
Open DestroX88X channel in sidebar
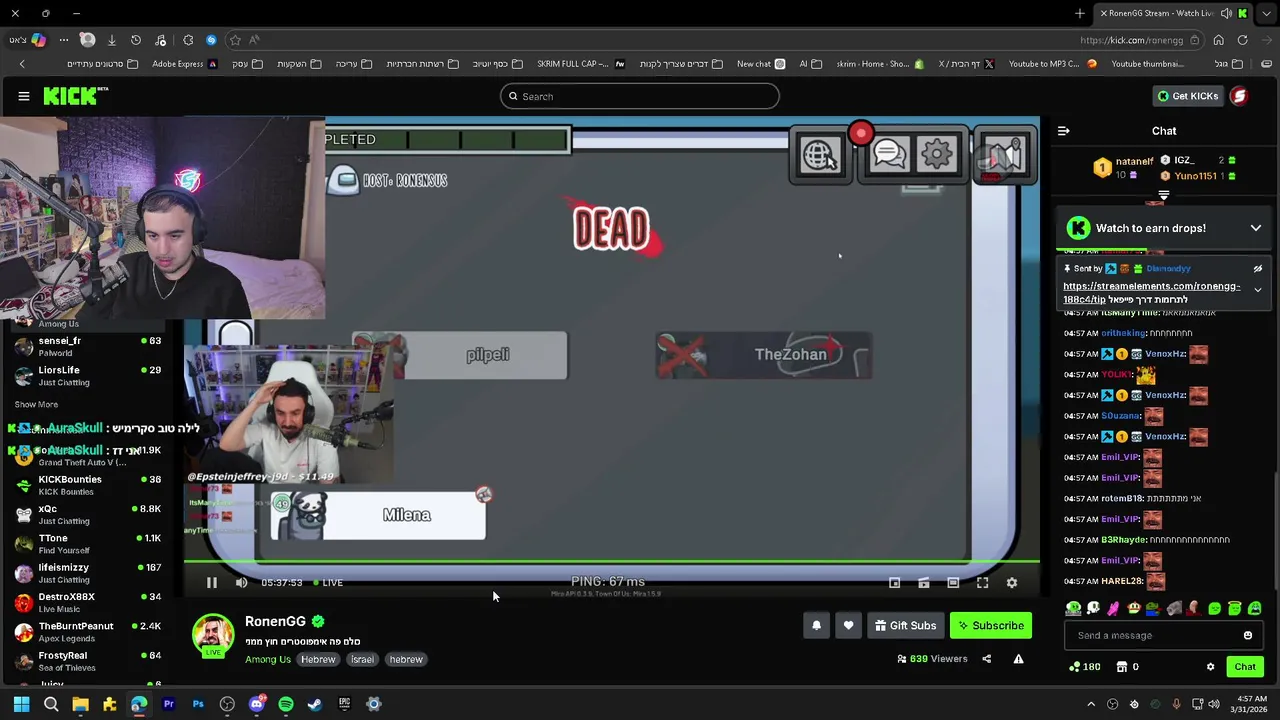[x=88, y=603]
